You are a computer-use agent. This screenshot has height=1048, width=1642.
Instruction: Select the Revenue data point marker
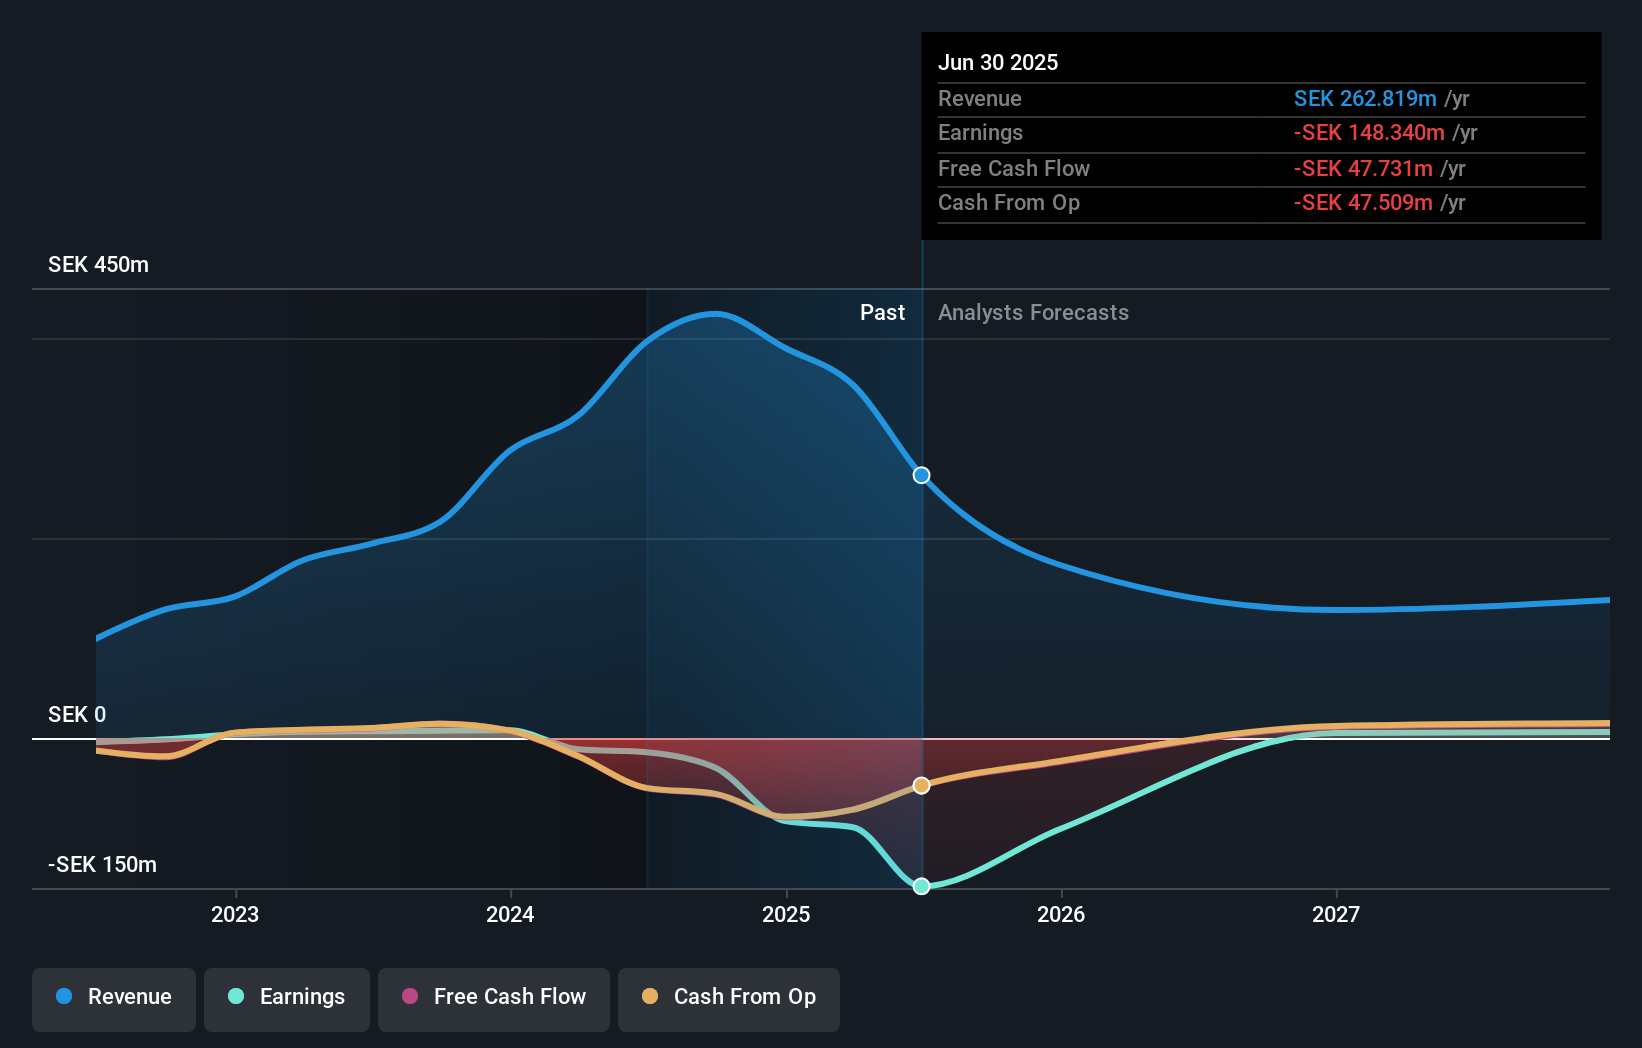[x=920, y=475]
